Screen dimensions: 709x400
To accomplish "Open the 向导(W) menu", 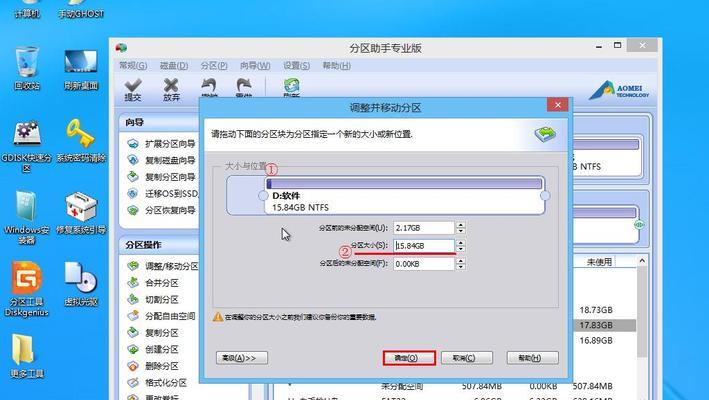I will coord(255,66).
